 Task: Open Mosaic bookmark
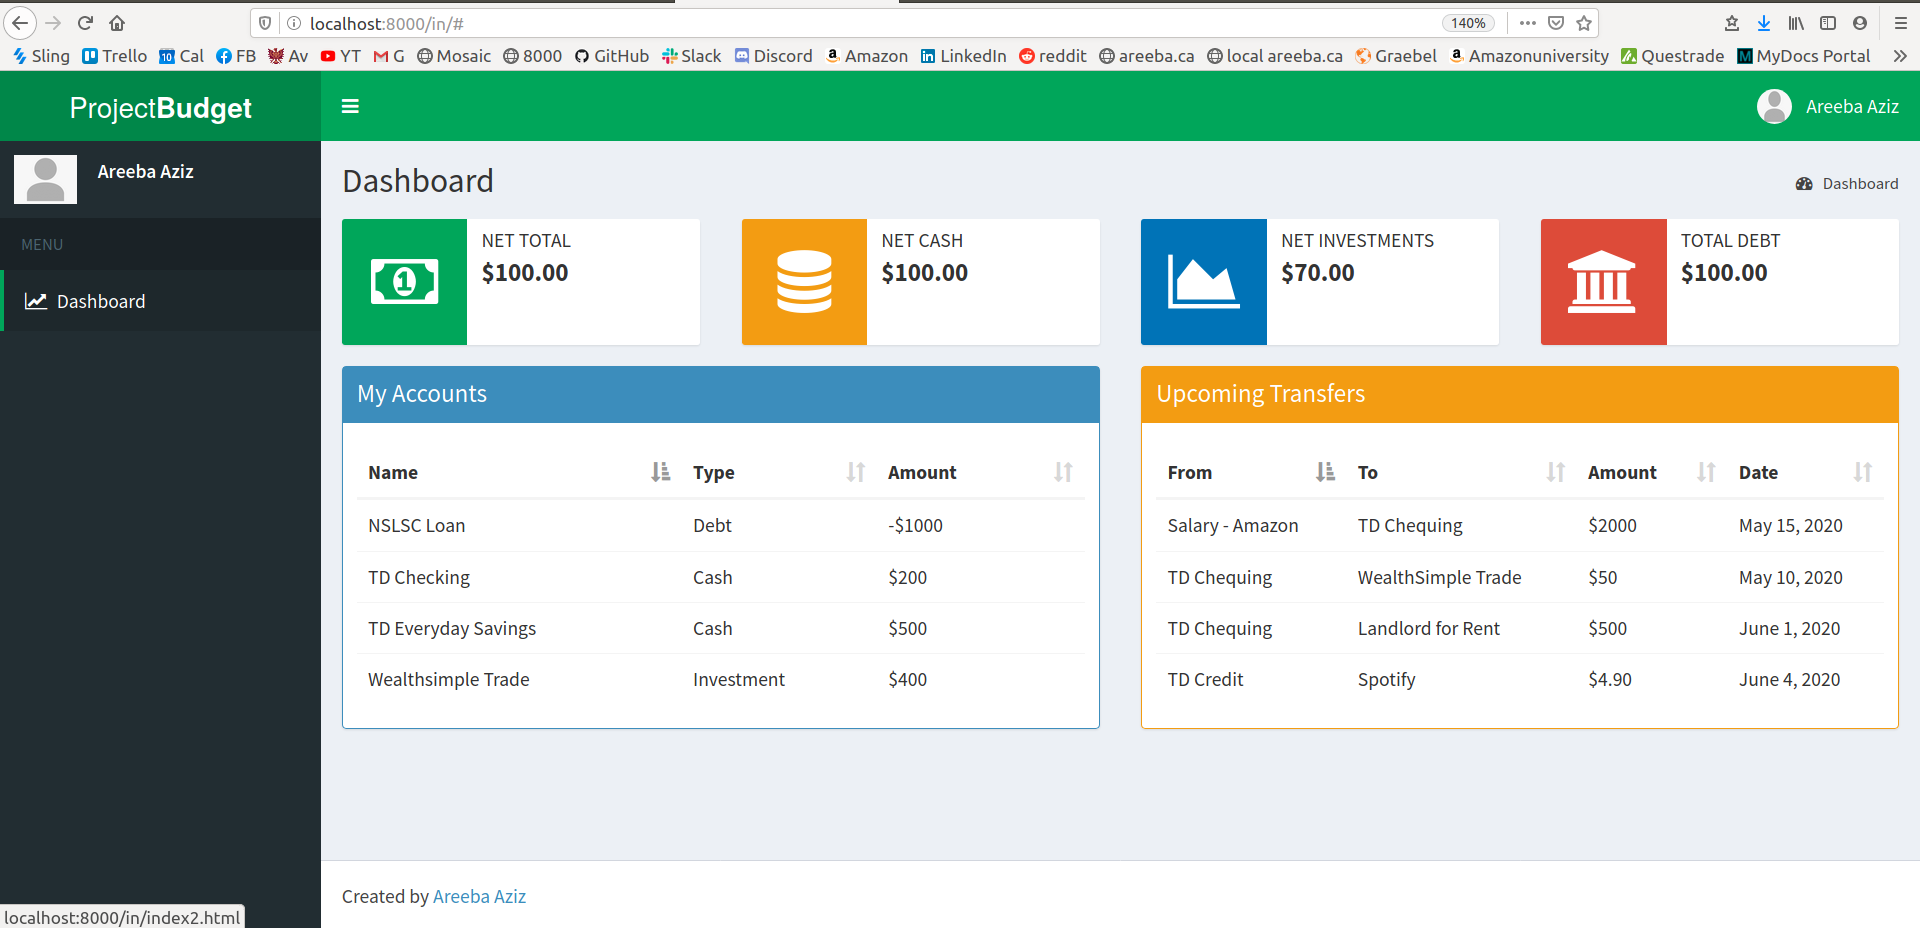click(x=454, y=56)
